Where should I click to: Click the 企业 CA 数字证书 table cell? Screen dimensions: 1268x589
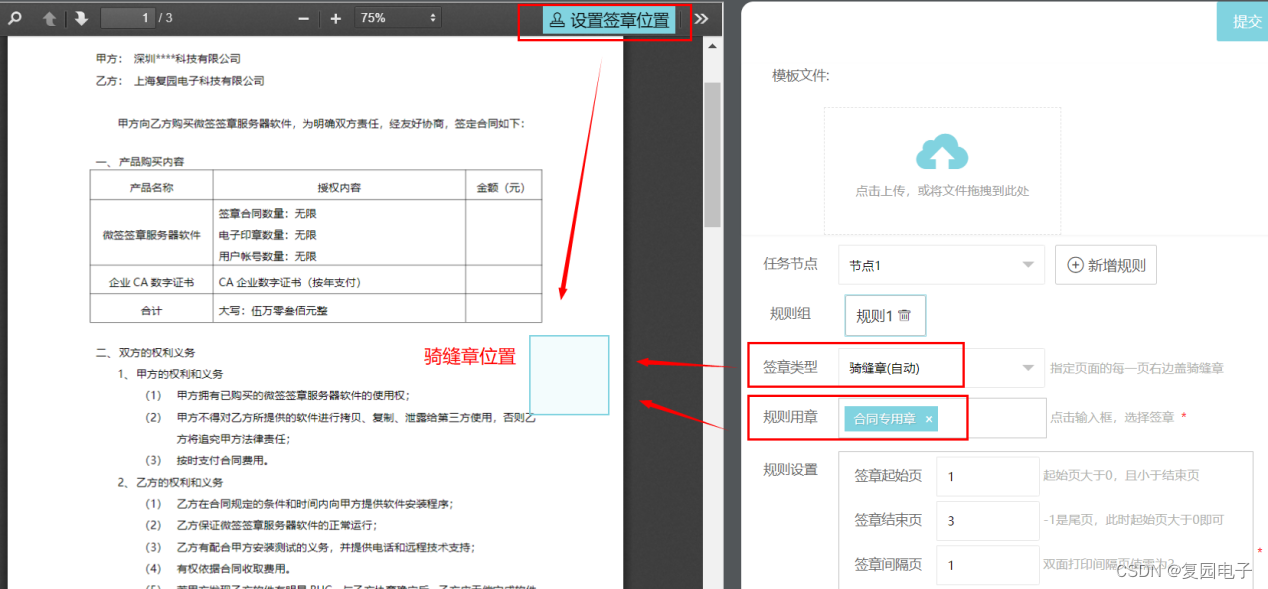coord(151,282)
